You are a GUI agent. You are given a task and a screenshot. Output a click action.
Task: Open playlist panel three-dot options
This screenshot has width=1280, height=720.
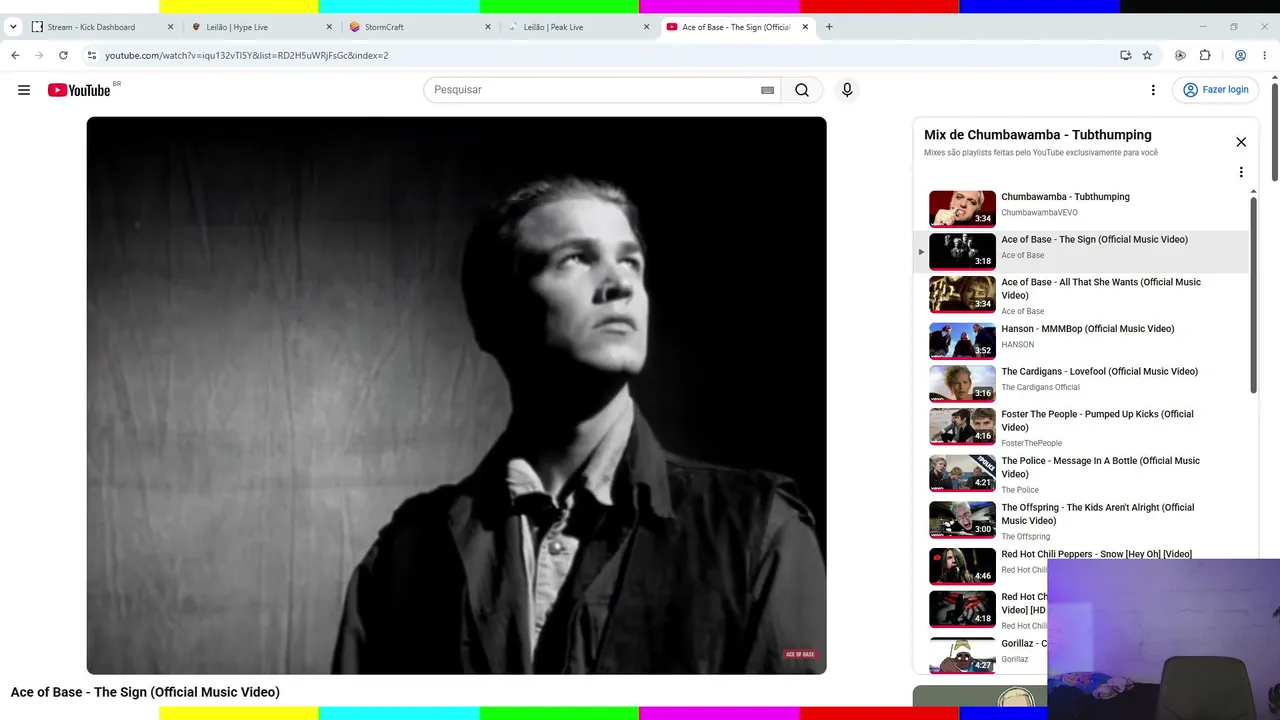(1241, 172)
